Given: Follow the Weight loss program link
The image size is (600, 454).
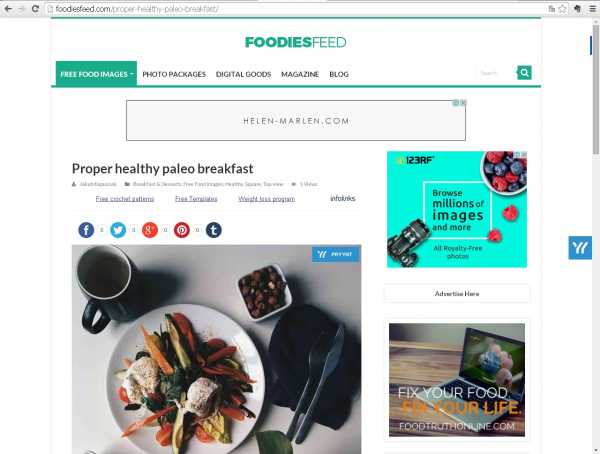Looking at the screenshot, I should [267, 199].
